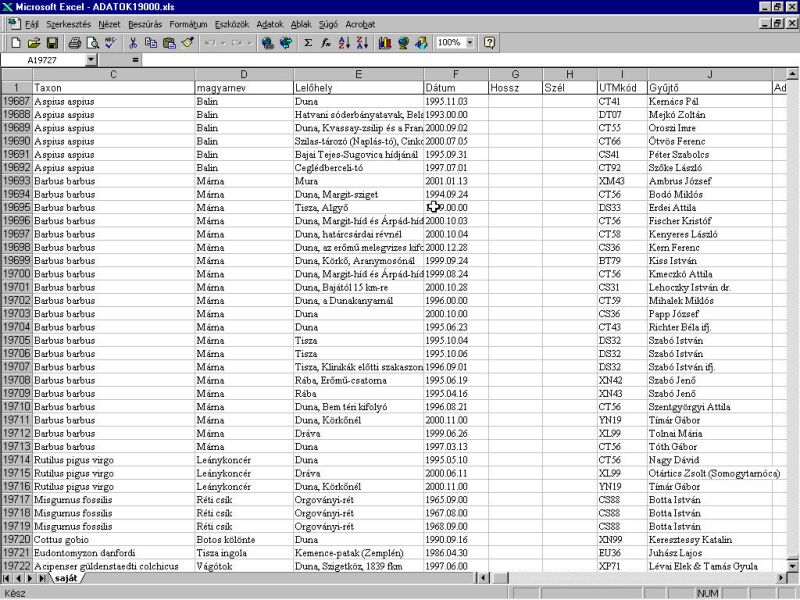800x600 pixels.
Task: Click the cell reading Kemence-patak (Zemplén)
Action: [359, 553]
